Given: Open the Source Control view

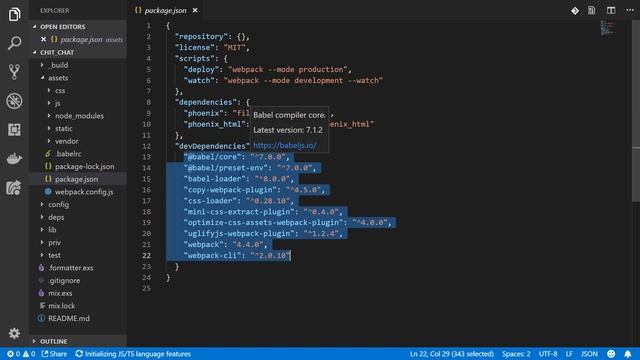Looking at the screenshot, I should [14, 72].
